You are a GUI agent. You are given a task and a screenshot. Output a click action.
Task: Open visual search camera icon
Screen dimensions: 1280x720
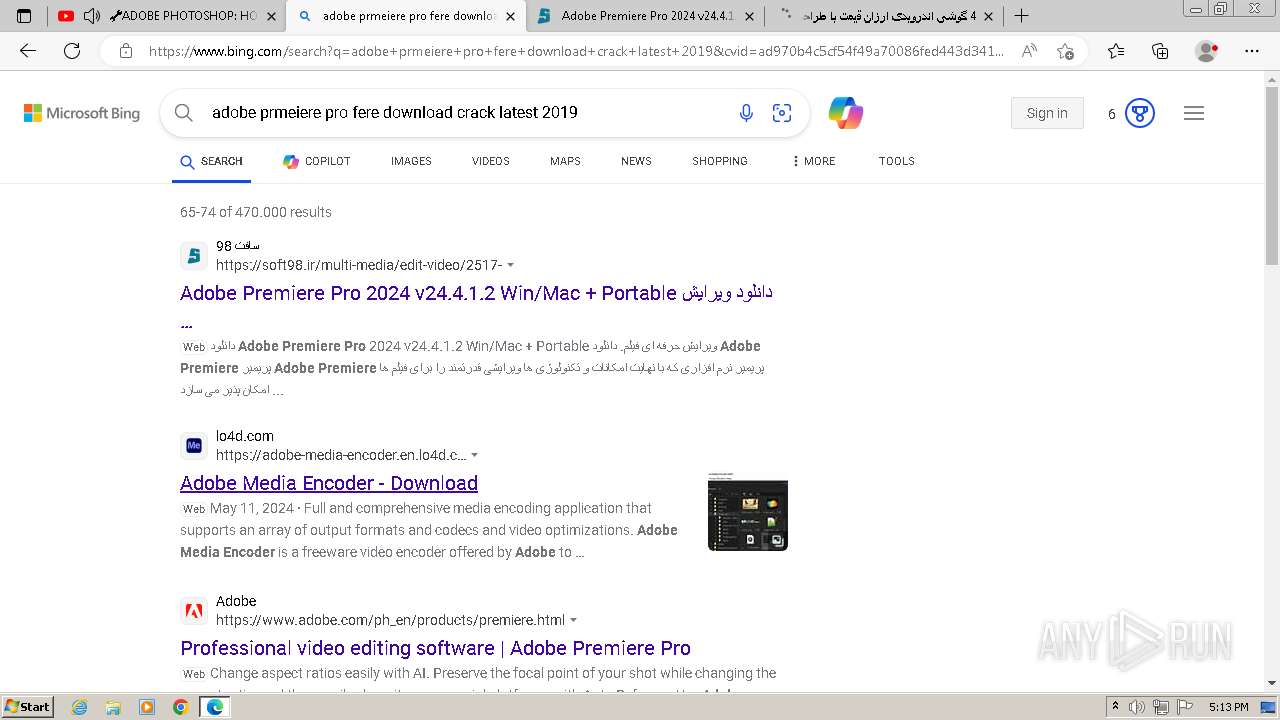[782, 113]
